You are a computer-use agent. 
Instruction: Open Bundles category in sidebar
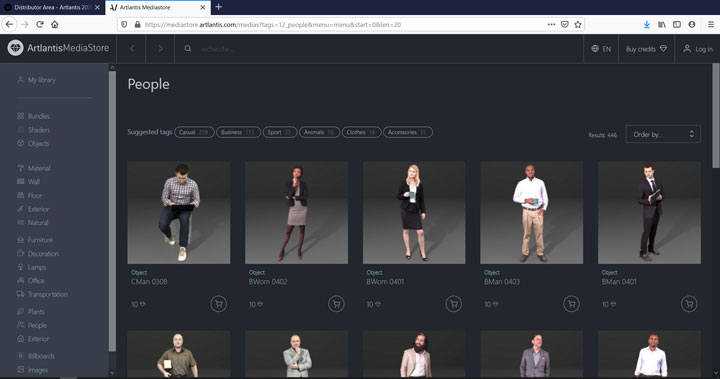pos(33,116)
